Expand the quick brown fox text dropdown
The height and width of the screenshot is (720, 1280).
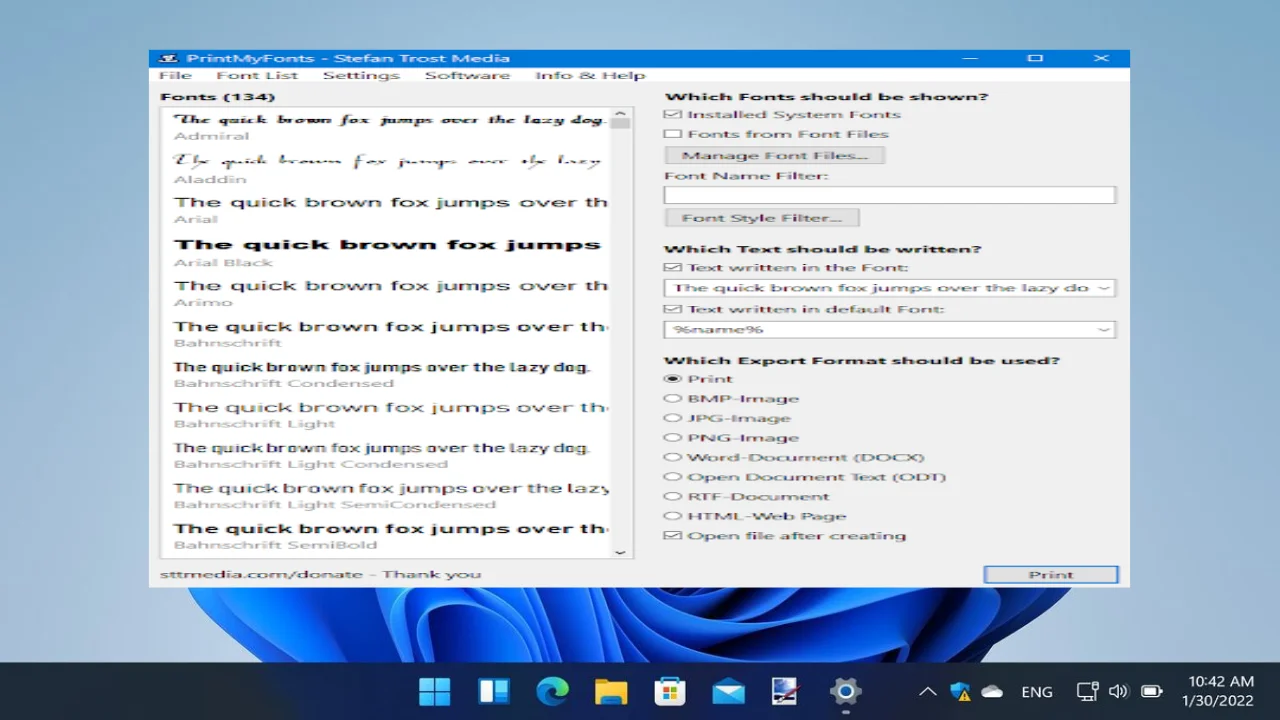tap(1104, 288)
